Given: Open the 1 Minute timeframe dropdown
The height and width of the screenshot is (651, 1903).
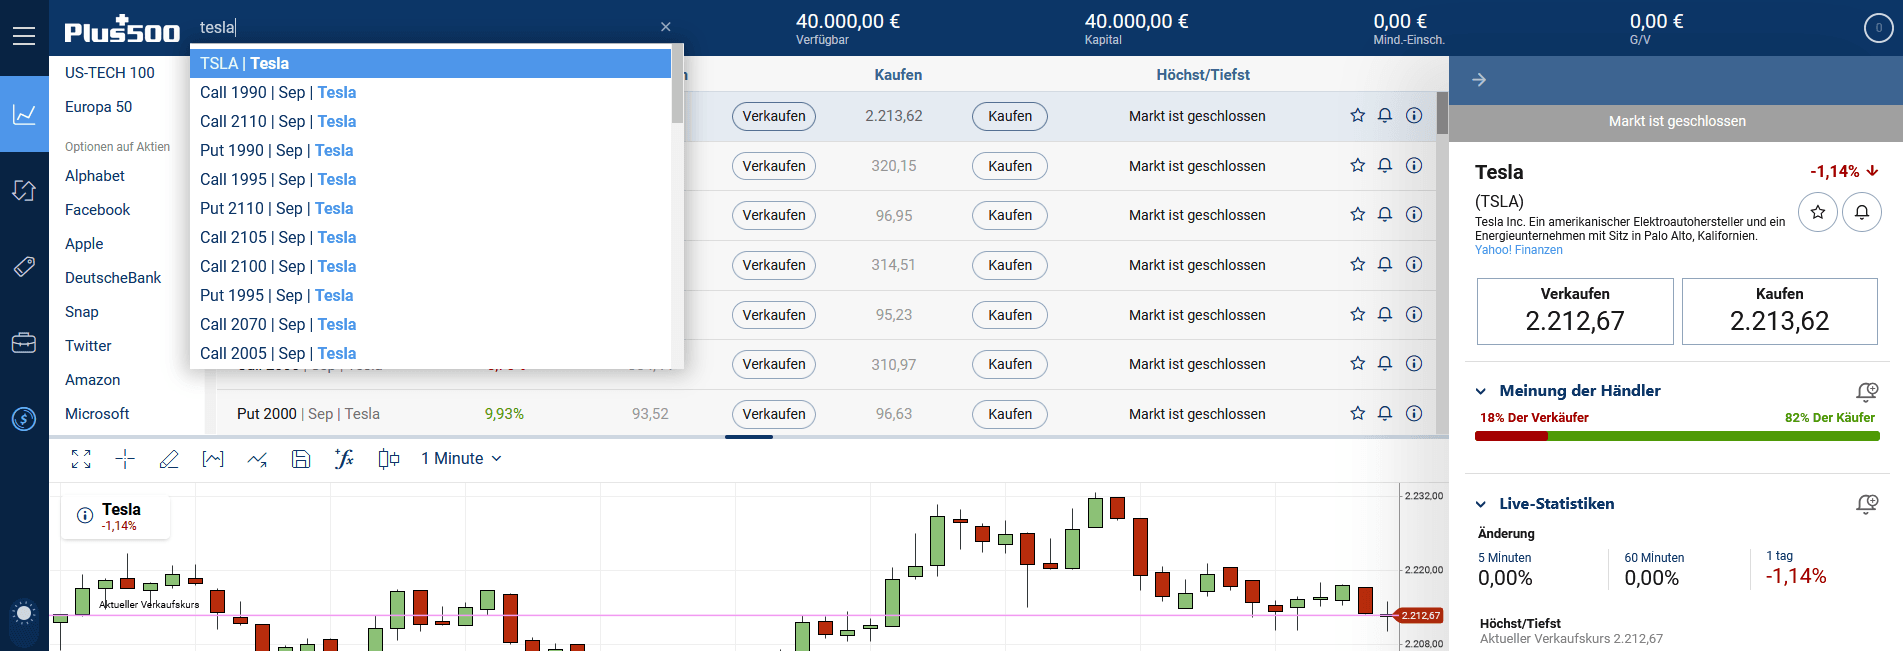Looking at the screenshot, I should (461, 459).
